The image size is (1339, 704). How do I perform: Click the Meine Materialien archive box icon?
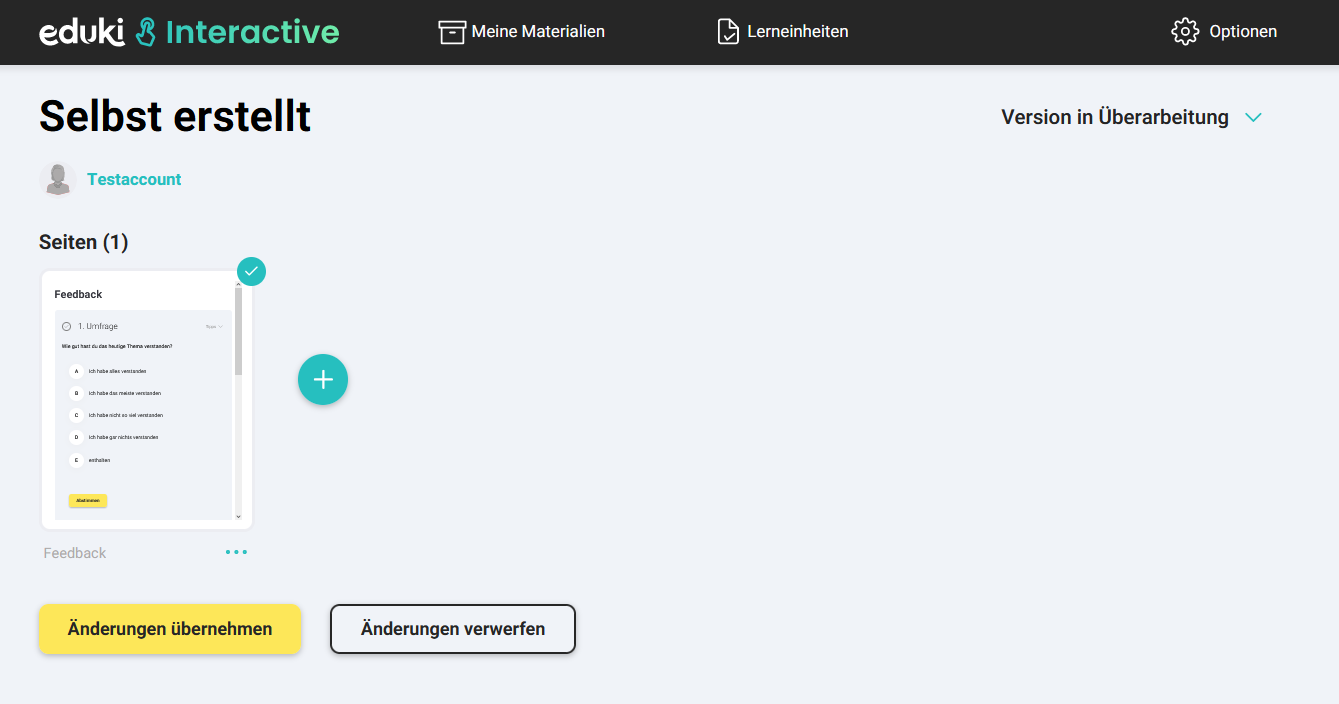pyautogui.click(x=453, y=32)
